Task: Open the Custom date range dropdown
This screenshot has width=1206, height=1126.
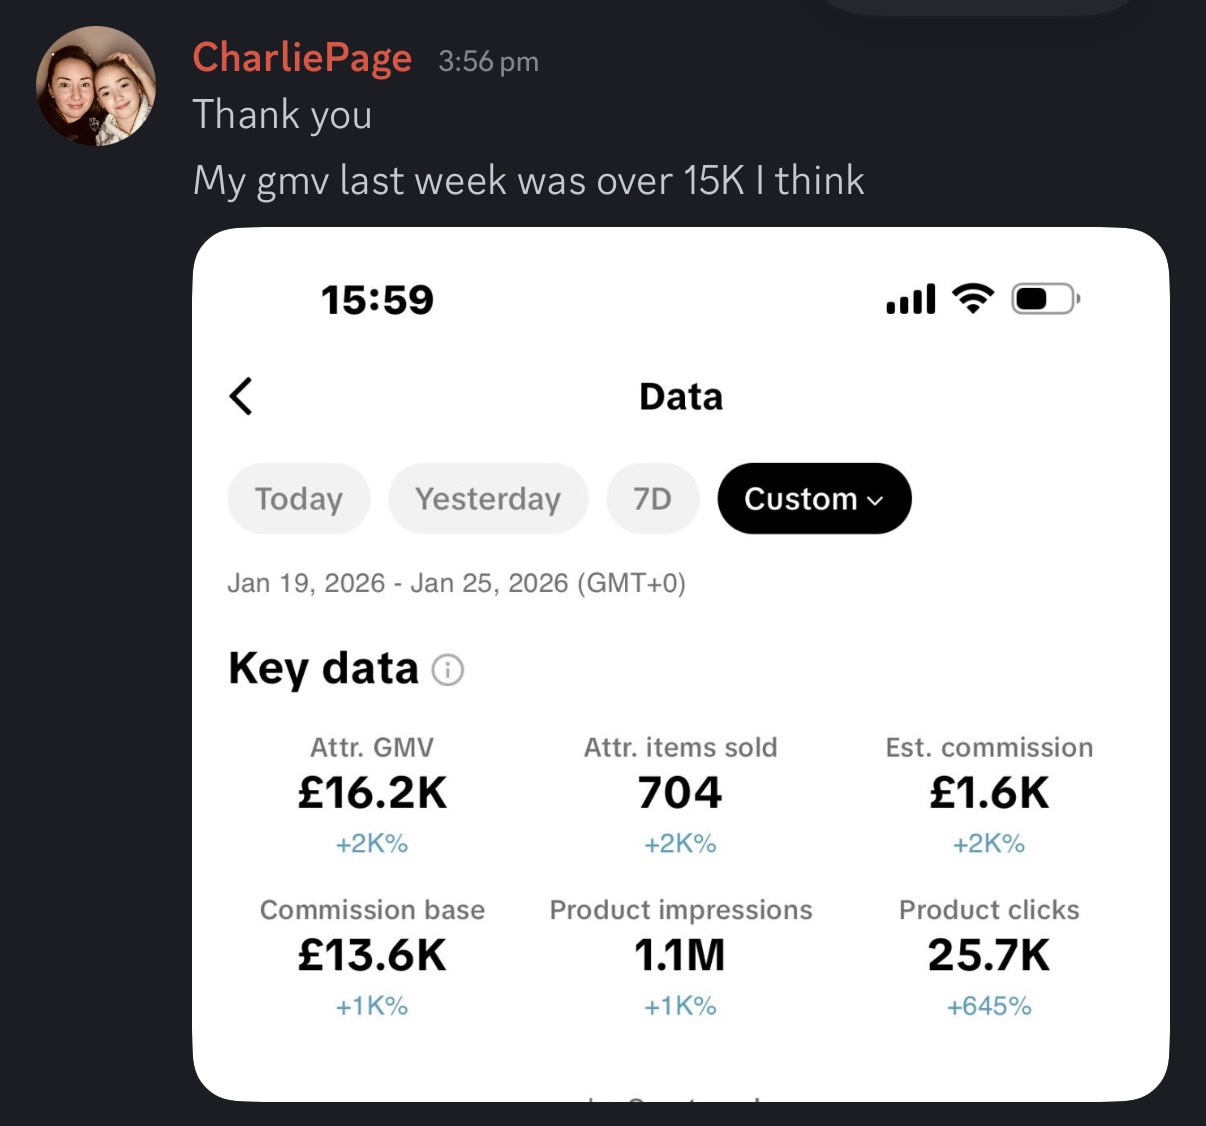Action: 814,498
